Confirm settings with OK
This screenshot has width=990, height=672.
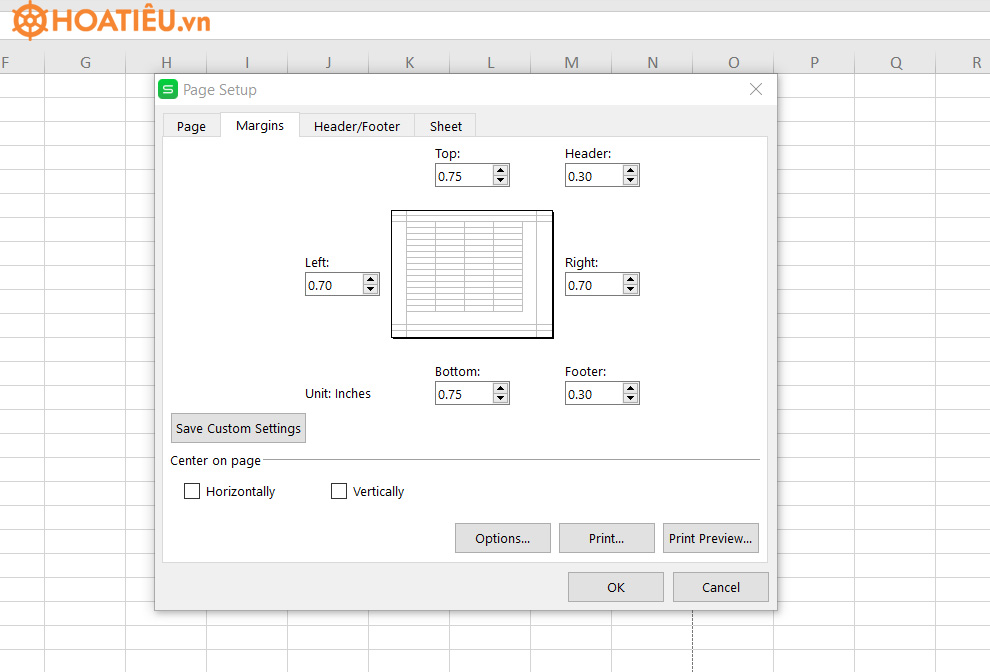point(615,587)
